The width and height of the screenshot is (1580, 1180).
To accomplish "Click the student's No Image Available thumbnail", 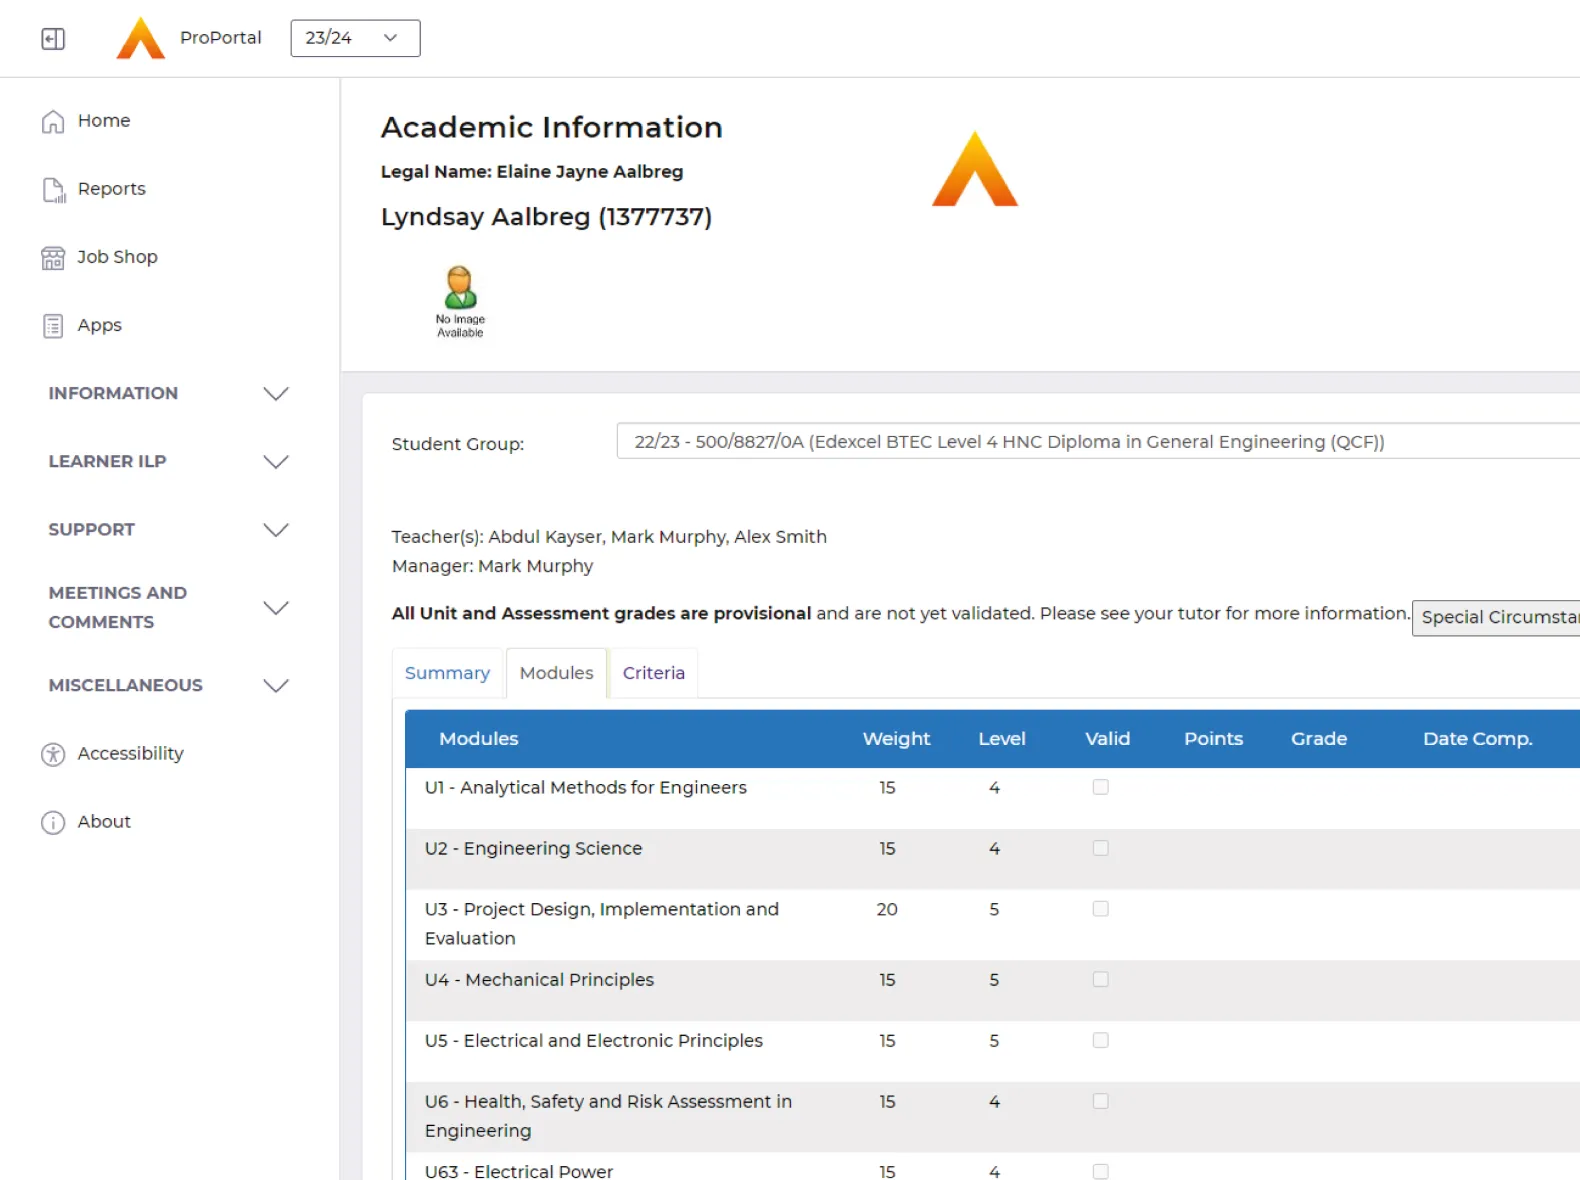I will pos(460,301).
